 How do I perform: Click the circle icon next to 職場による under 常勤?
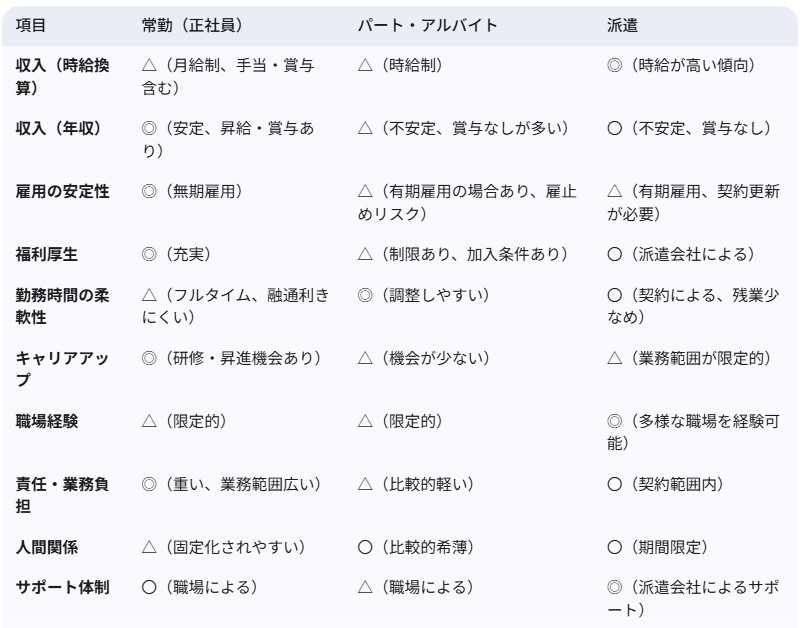point(149,587)
